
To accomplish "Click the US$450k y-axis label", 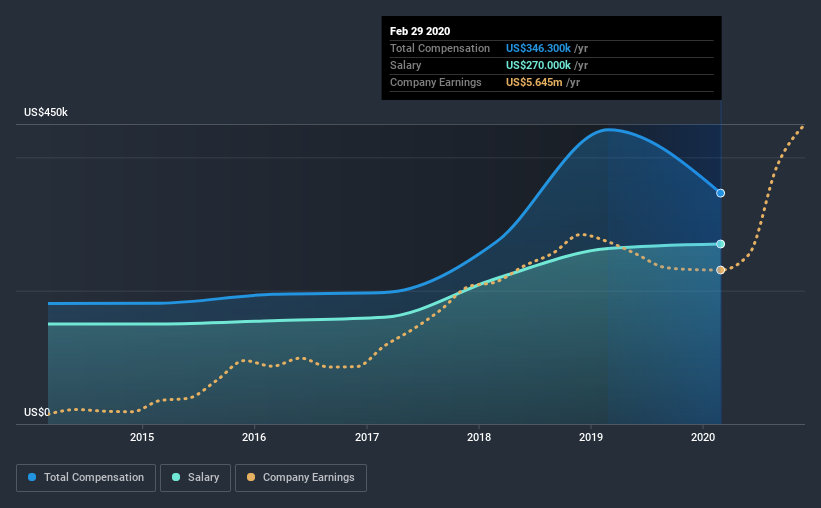I will point(46,113).
